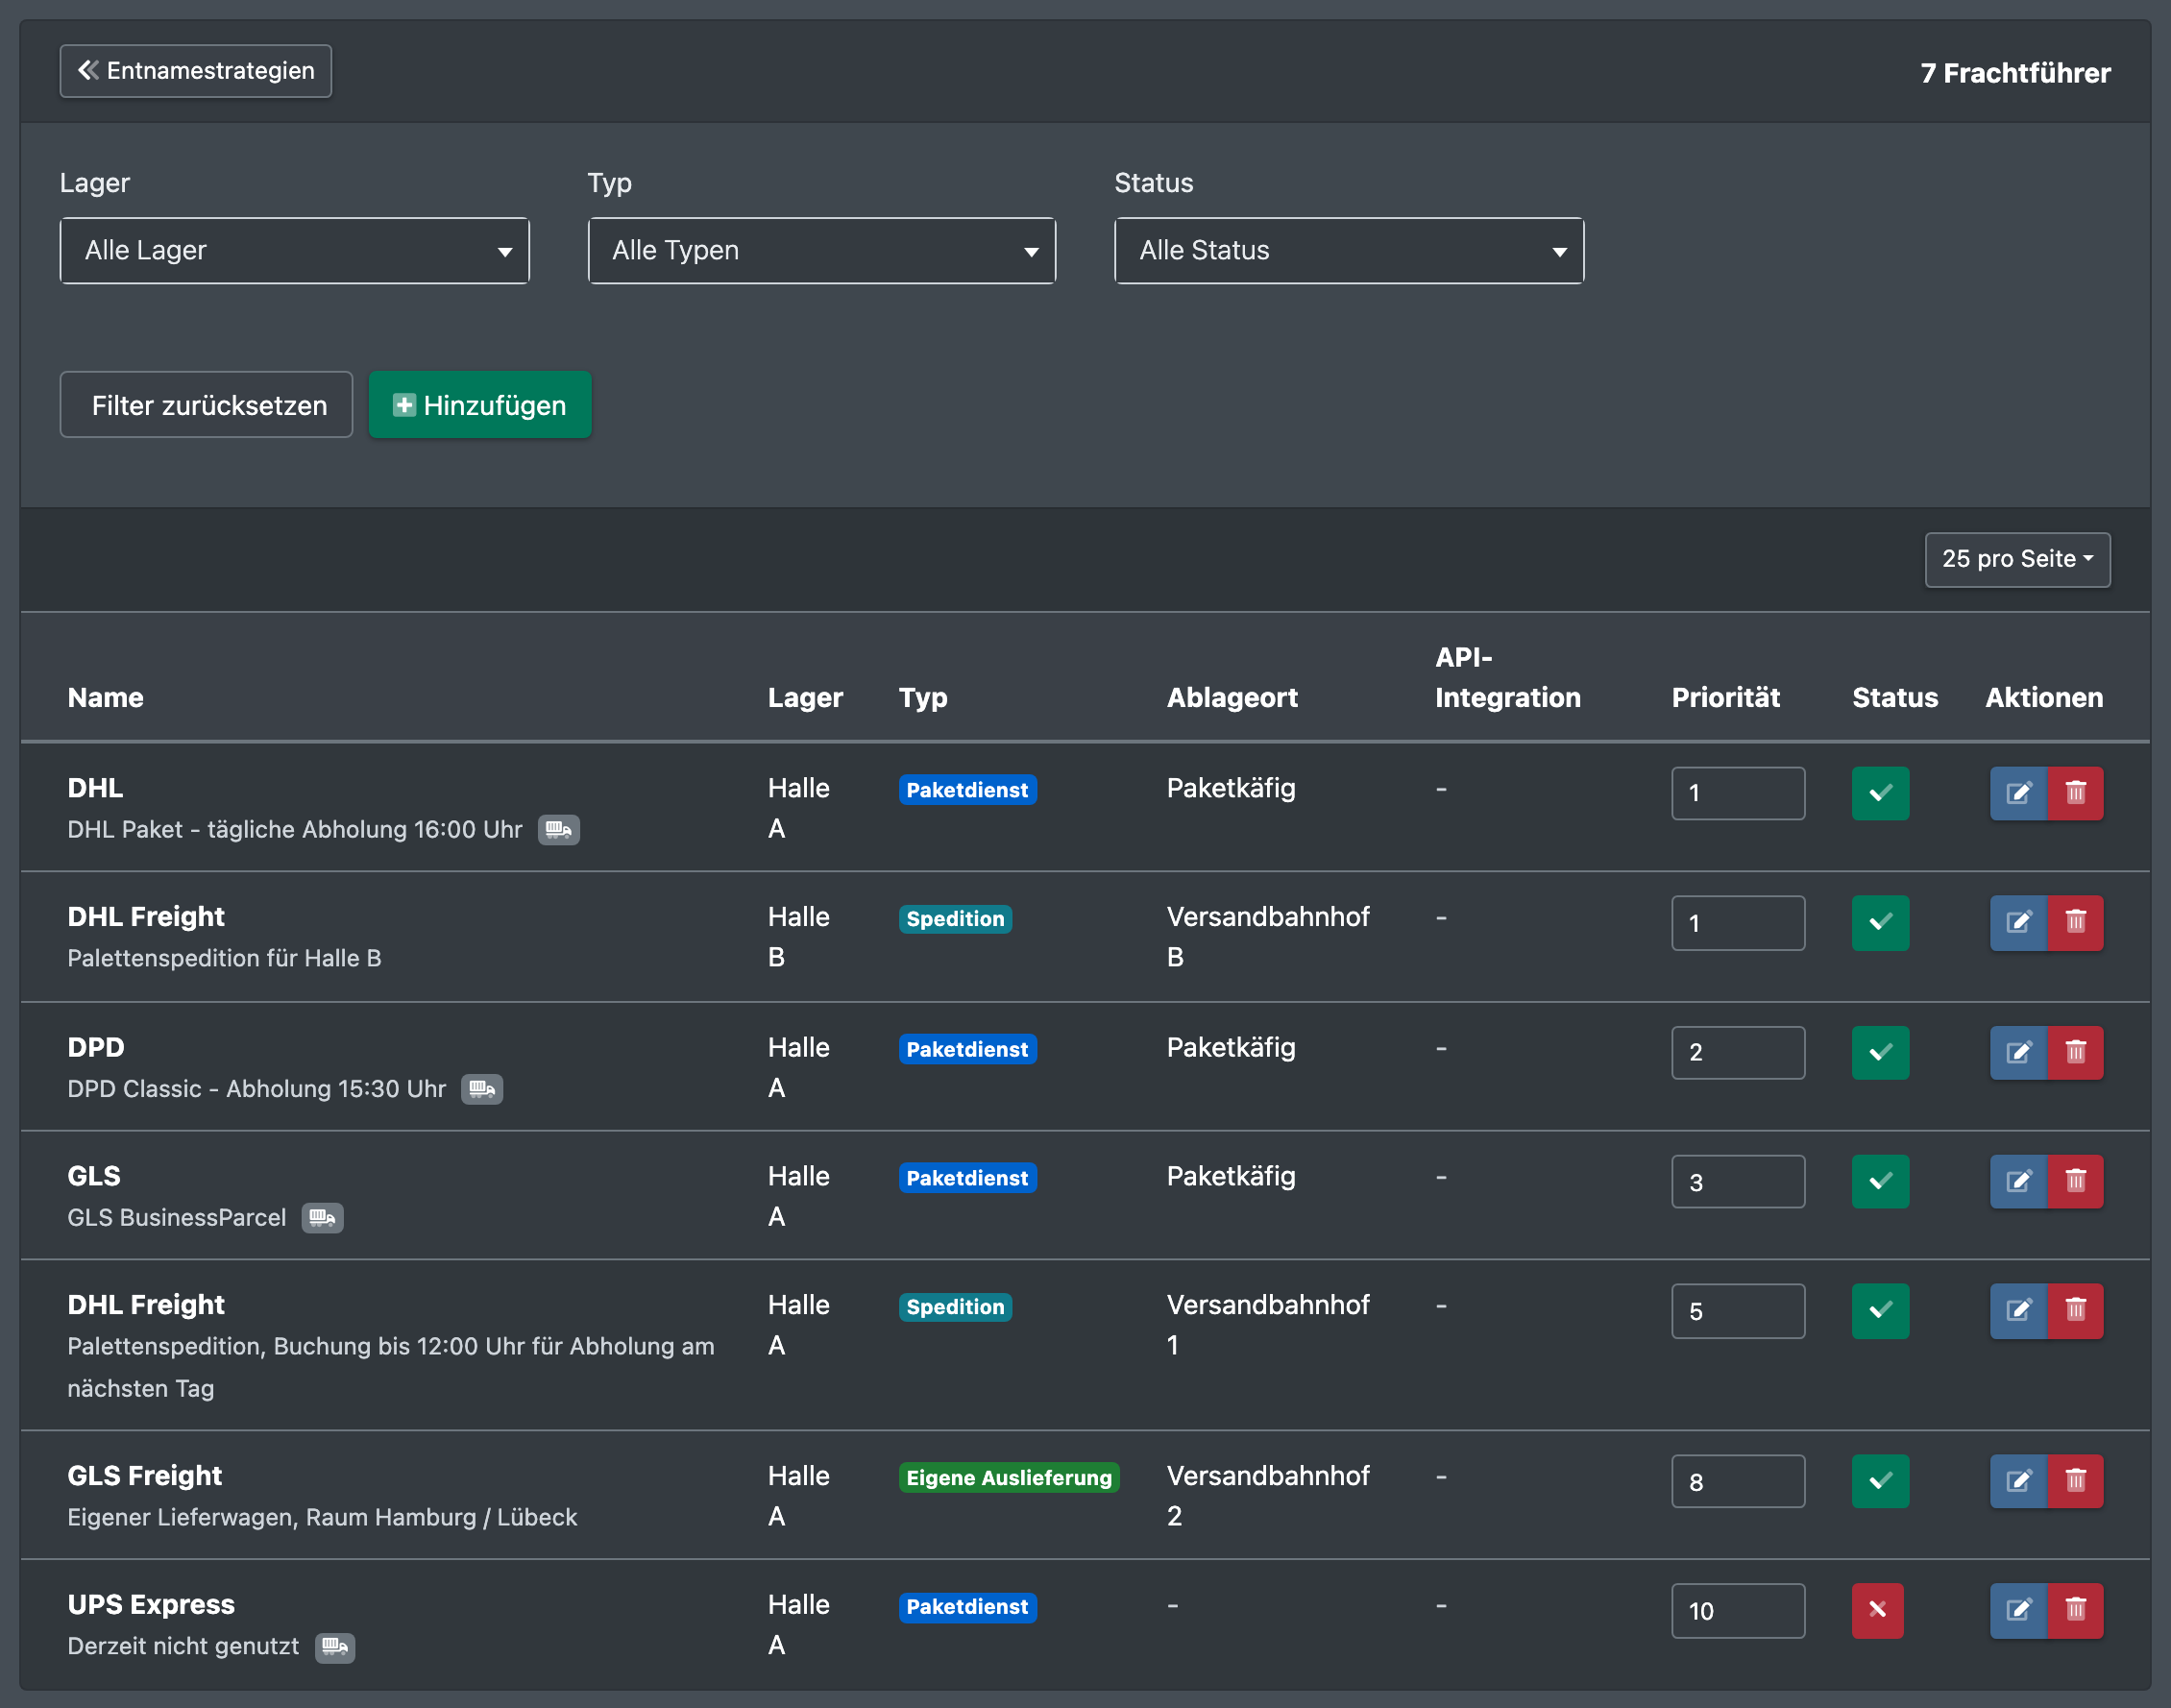Screen dimensions: 2171x1708
Task: Open the Status filter dropdown
Action: click(x=1349, y=250)
